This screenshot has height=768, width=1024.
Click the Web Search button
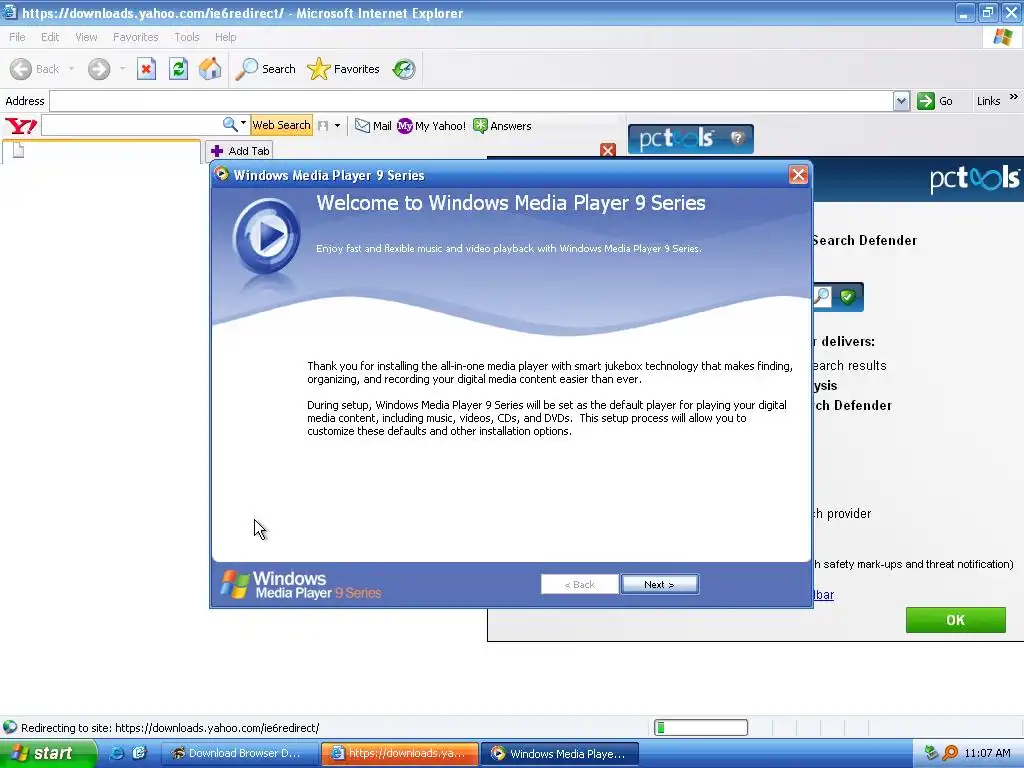pos(281,125)
